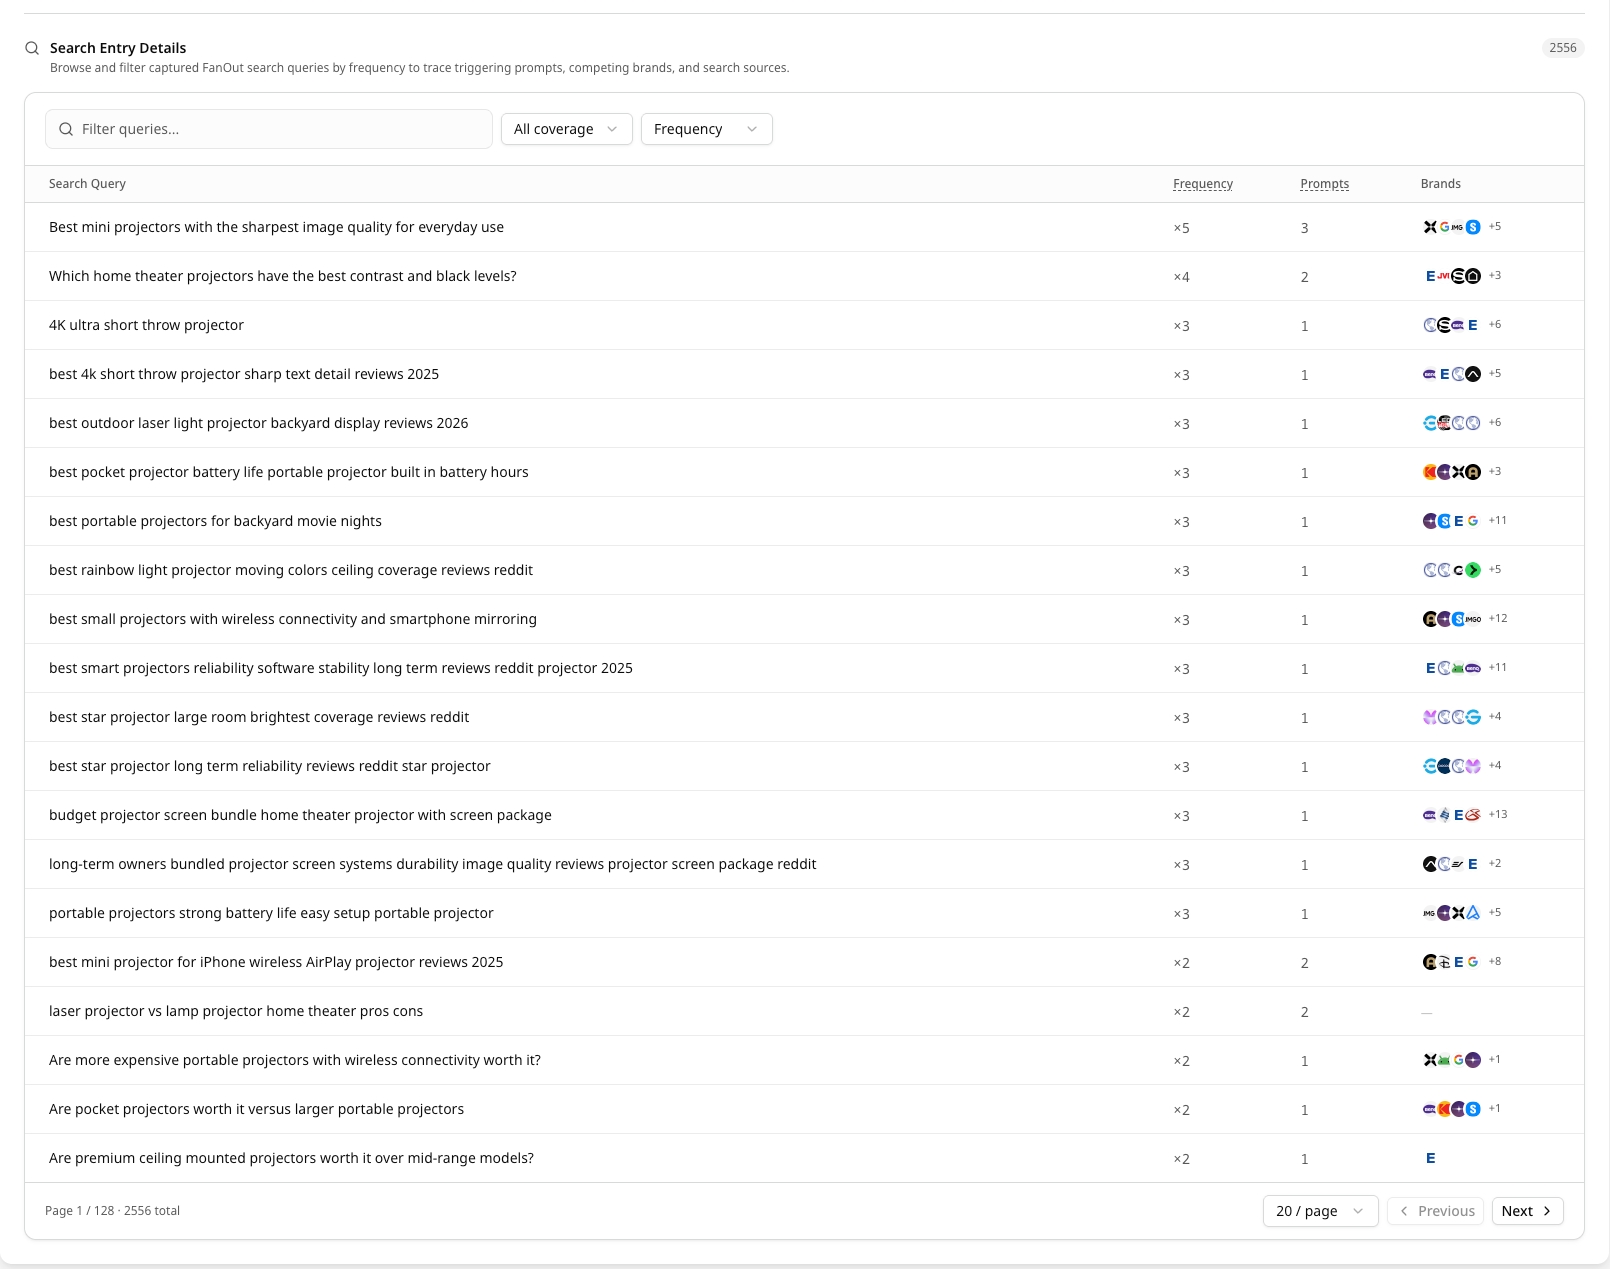Click green Android icon in 'more expensive portable projectors' row
The height and width of the screenshot is (1269, 1610).
tap(1444, 1060)
